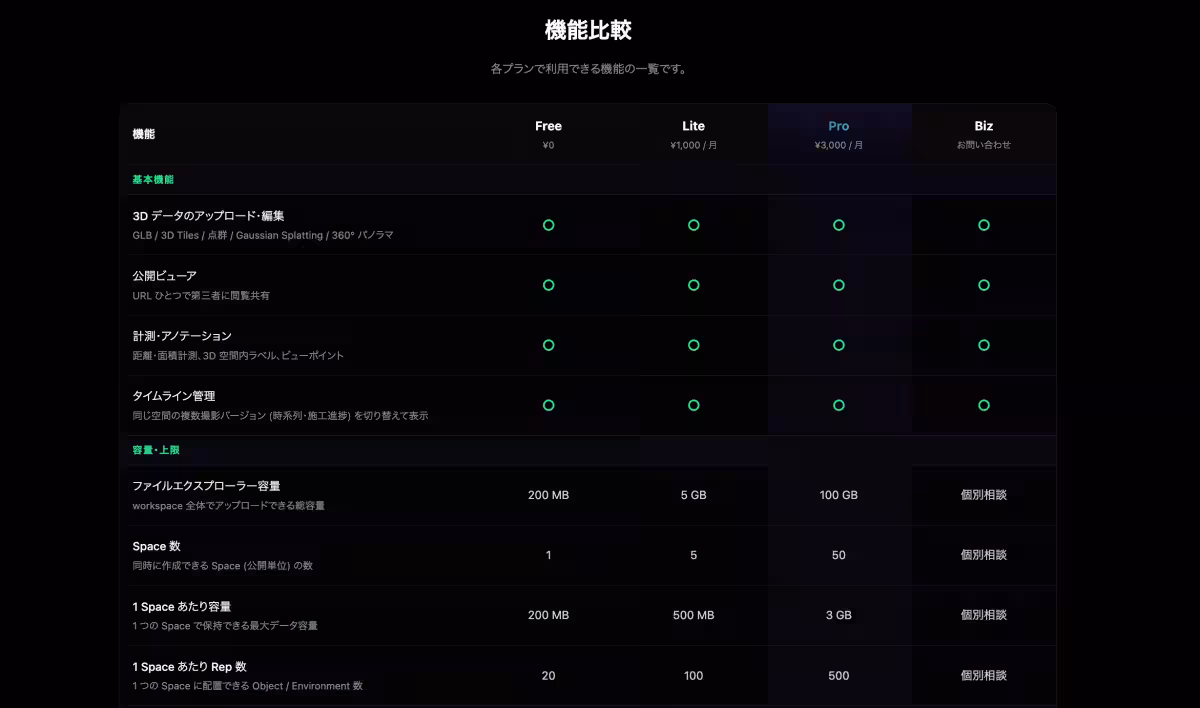Click the ¥3,000 / 月 price label

[838, 145]
